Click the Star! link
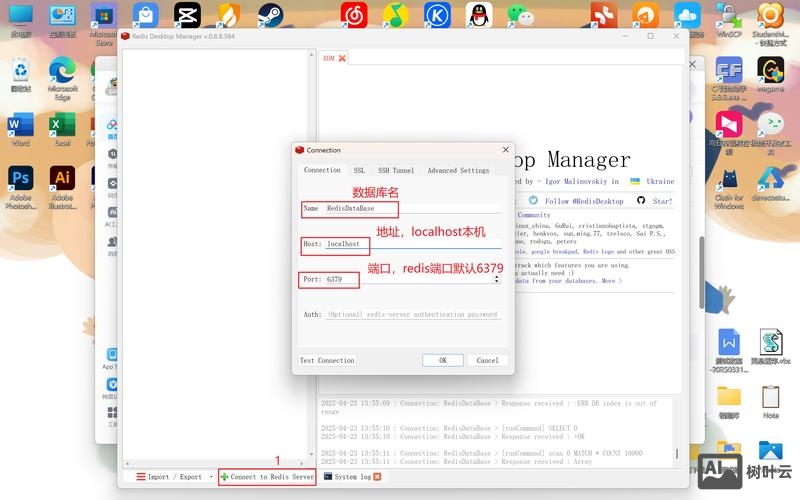Screen dimensions: 800x500 (662, 201)
